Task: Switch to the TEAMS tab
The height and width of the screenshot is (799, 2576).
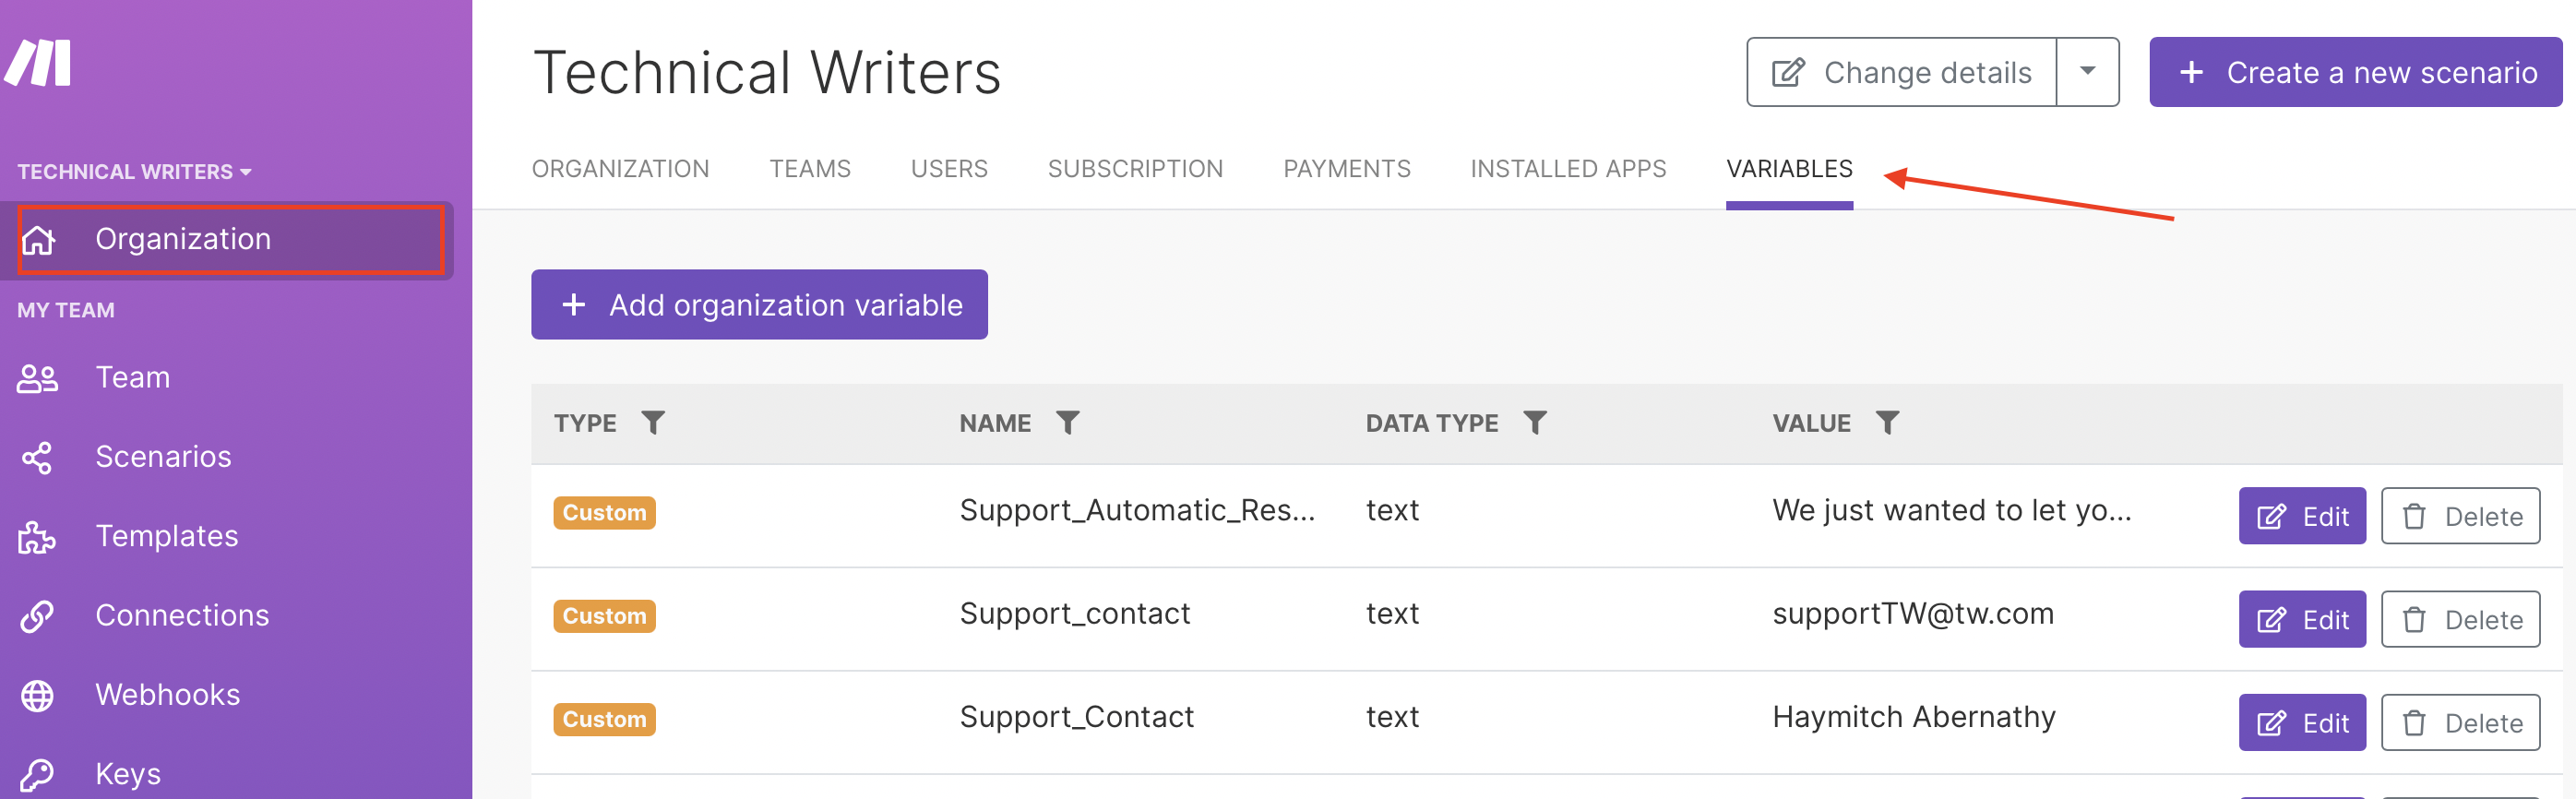Action: click(810, 169)
